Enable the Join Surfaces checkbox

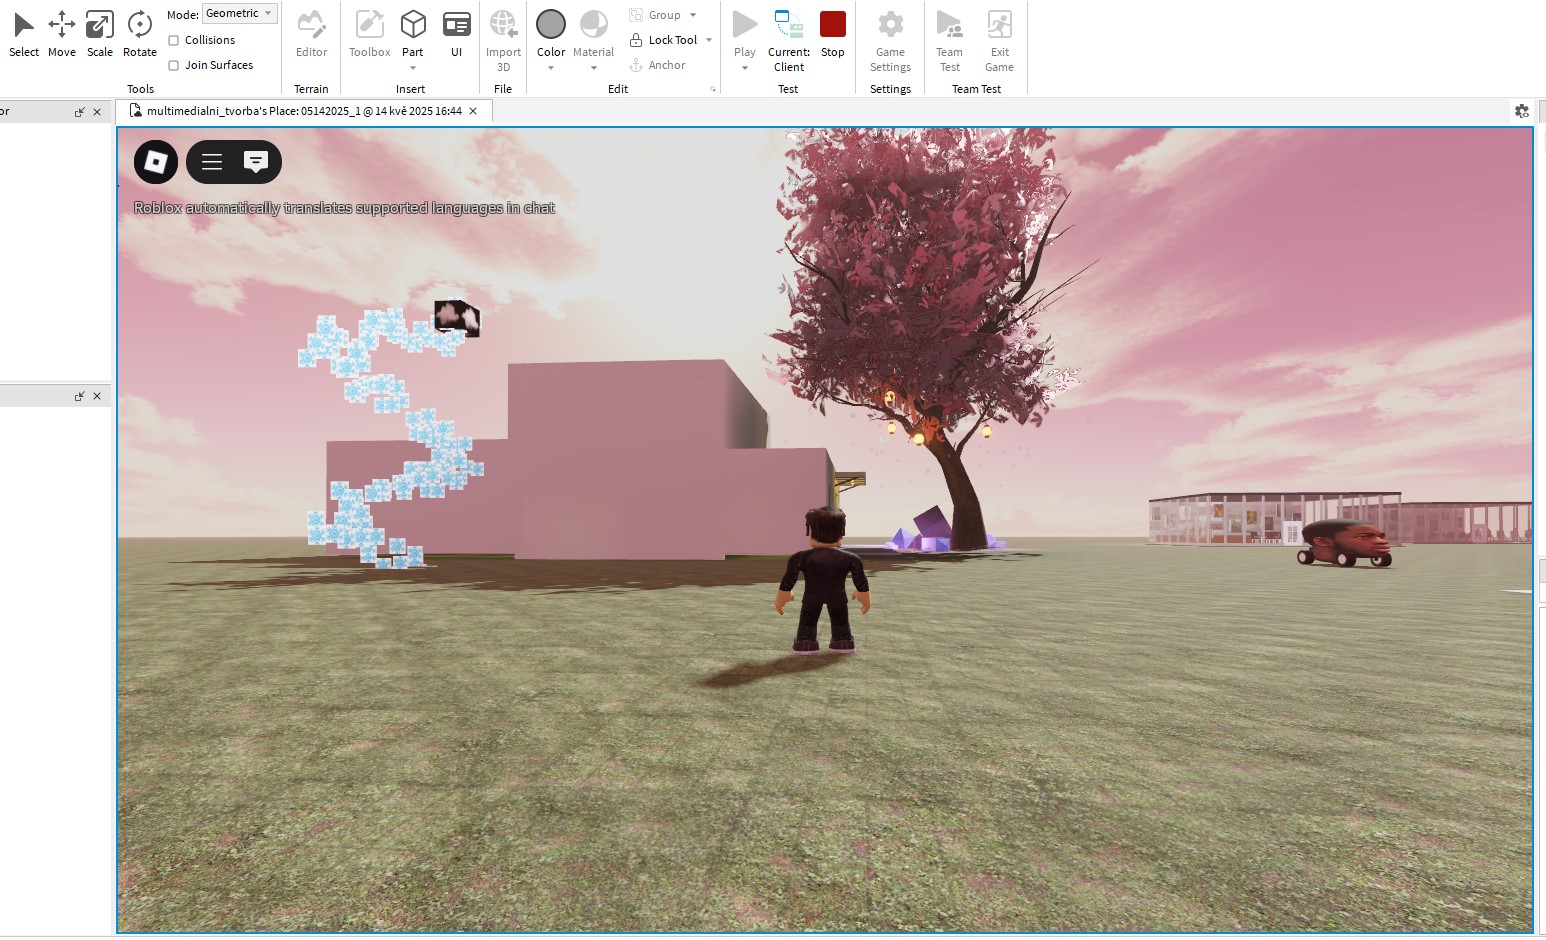[174, 65]
